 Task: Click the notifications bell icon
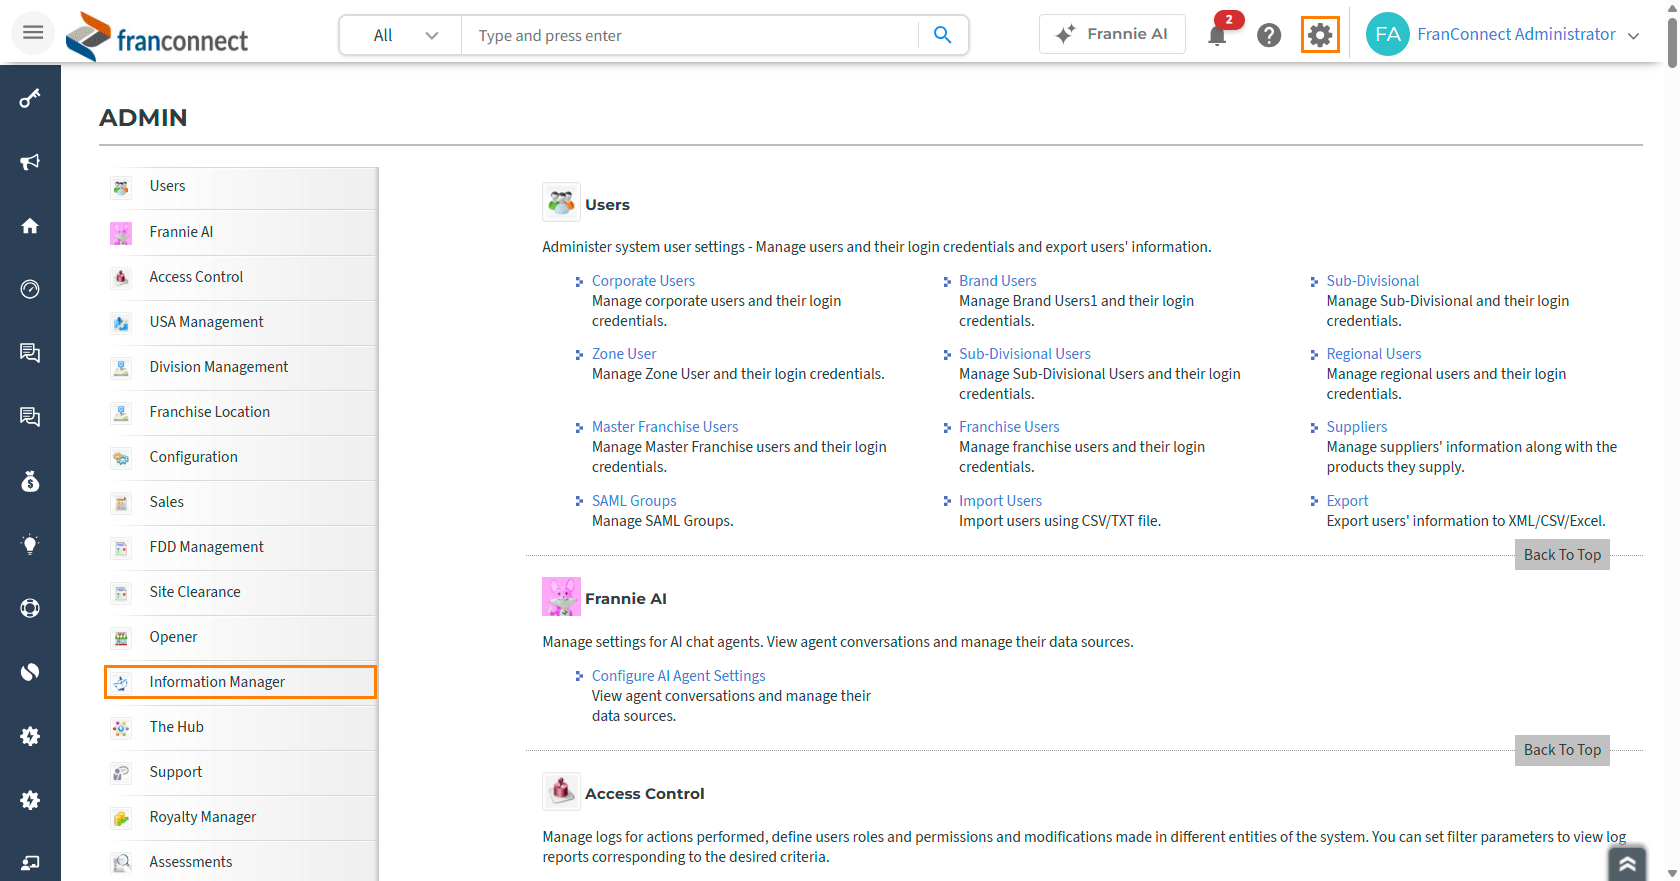tap(1217, 36)
